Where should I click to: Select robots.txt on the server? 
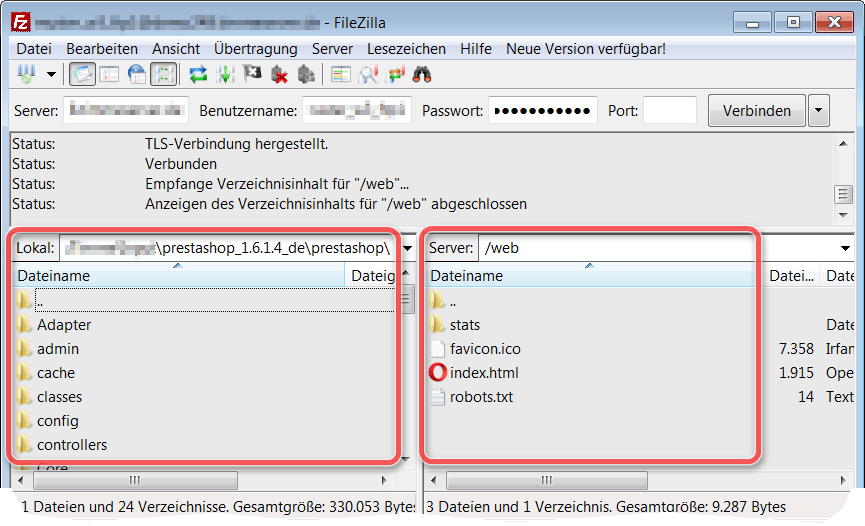coord(482,397)
